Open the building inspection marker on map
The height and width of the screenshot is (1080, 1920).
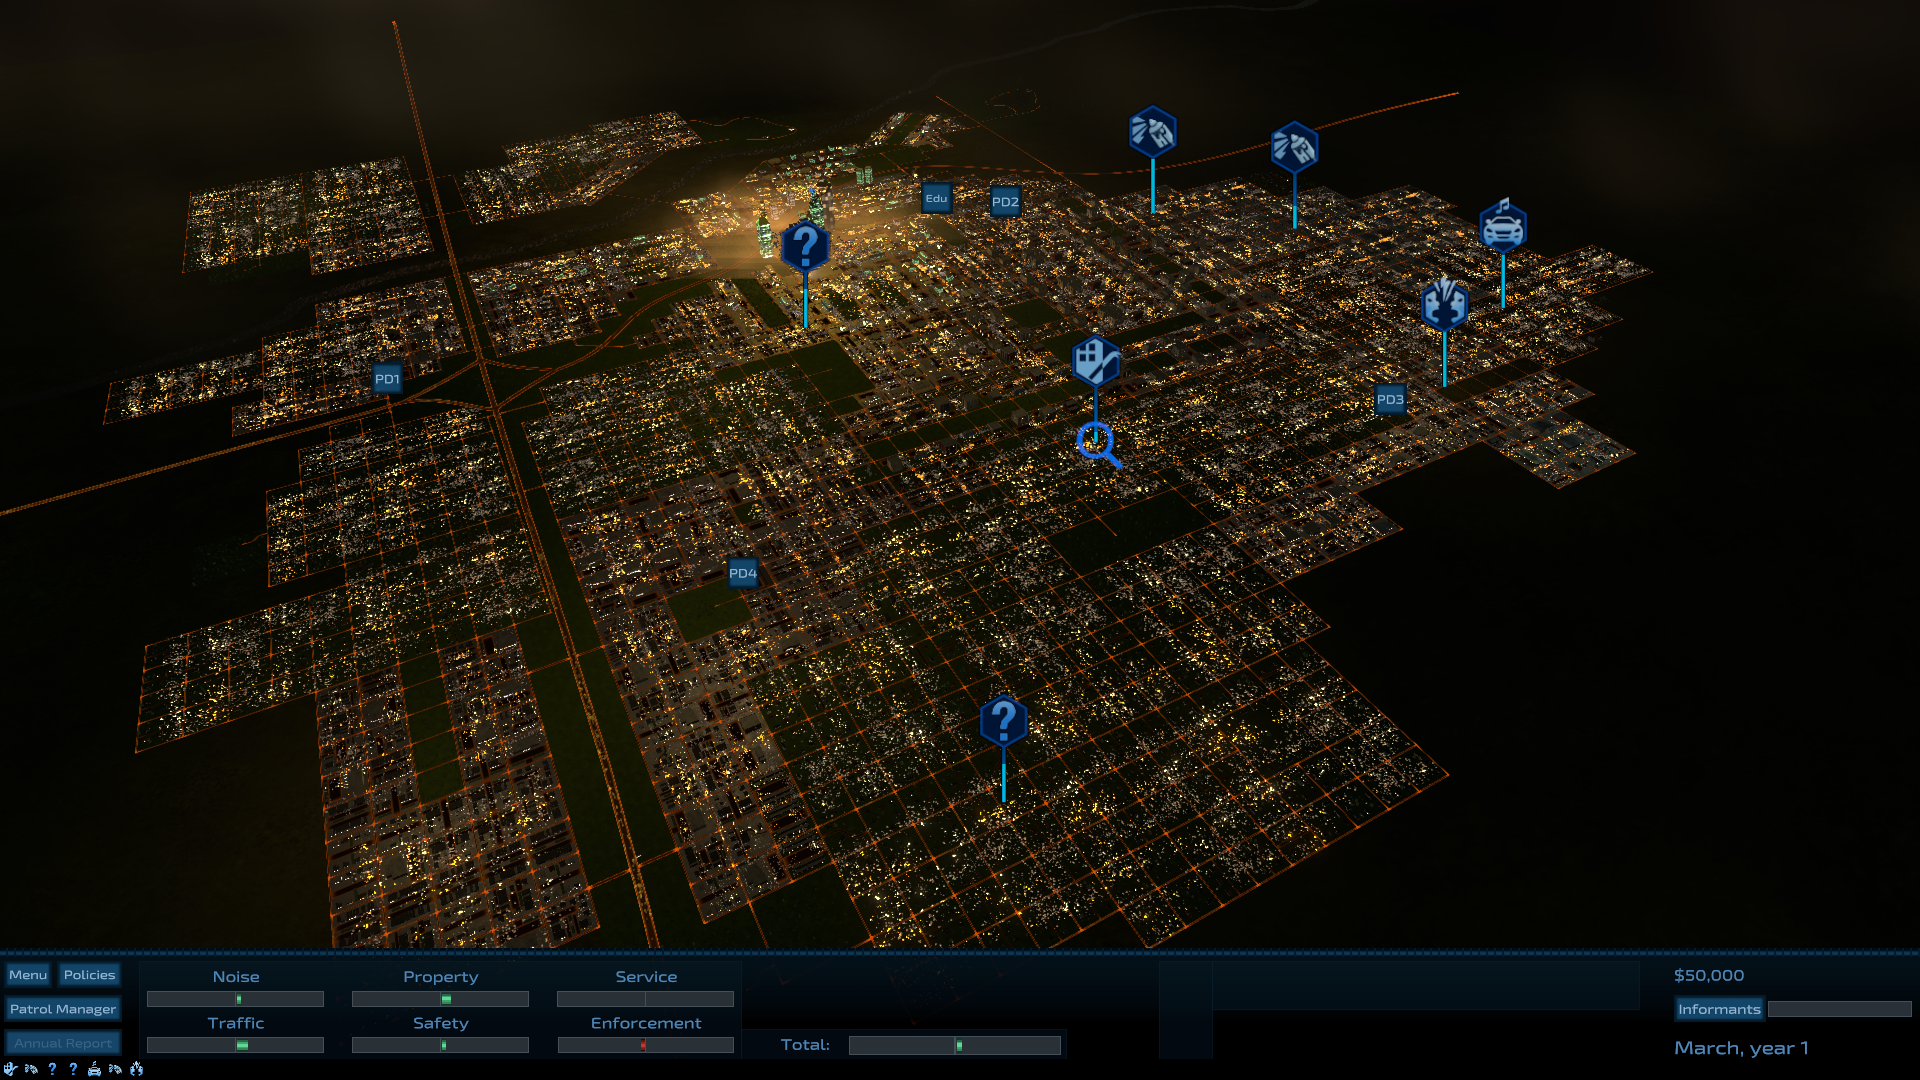click(1095, 361)
